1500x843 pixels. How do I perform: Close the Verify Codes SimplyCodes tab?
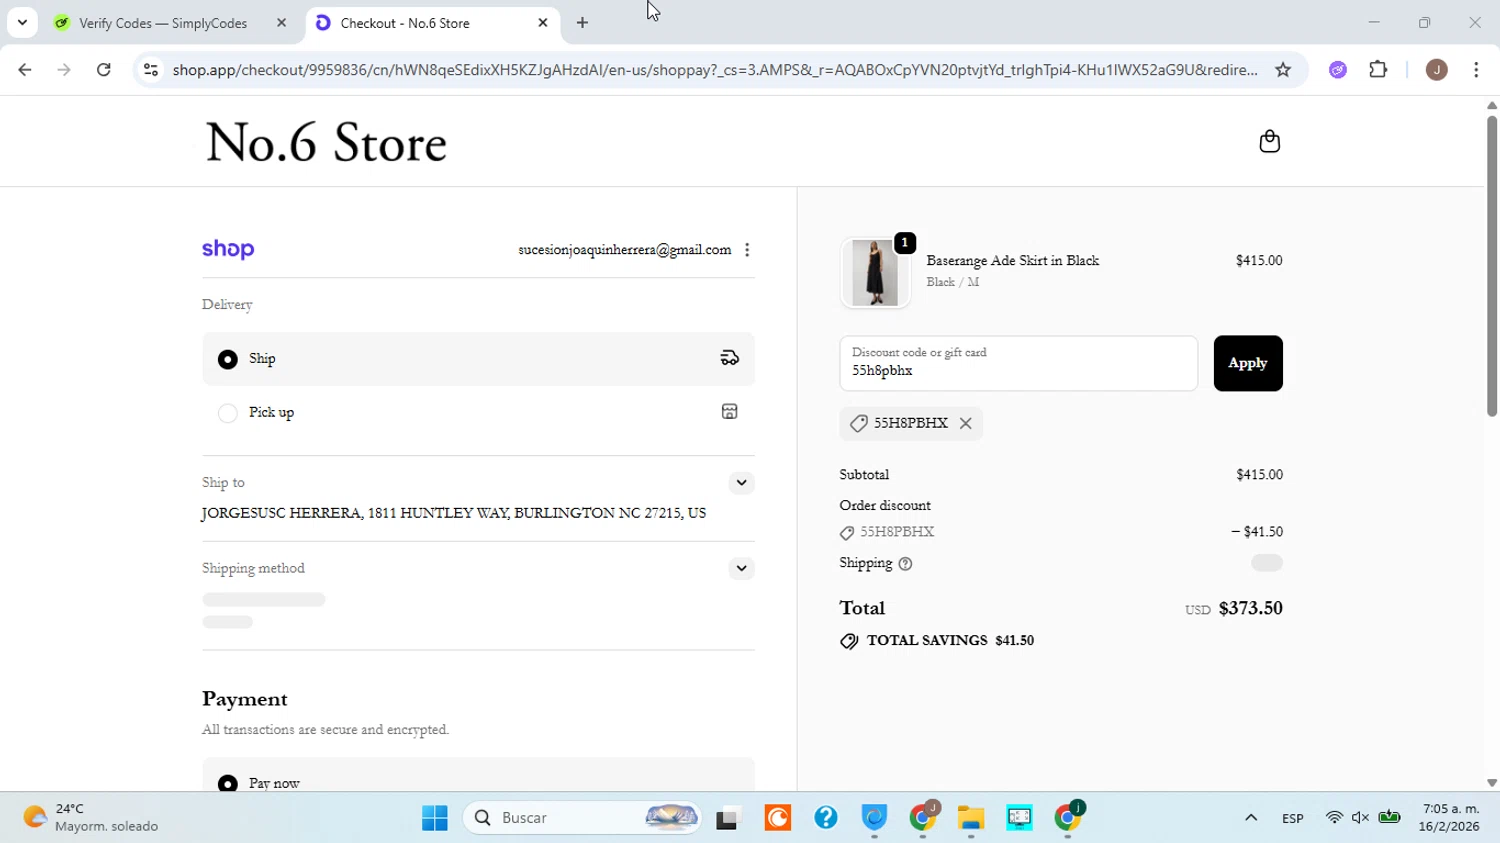pyautogui.click(x=281, y=23)
